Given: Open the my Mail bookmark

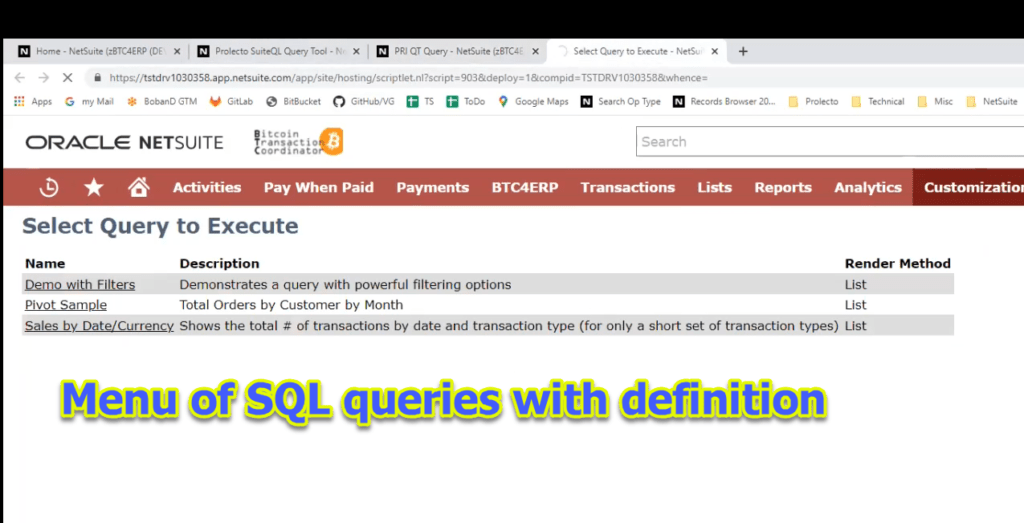Looking at the screenshot, I should tap(89, 101).
